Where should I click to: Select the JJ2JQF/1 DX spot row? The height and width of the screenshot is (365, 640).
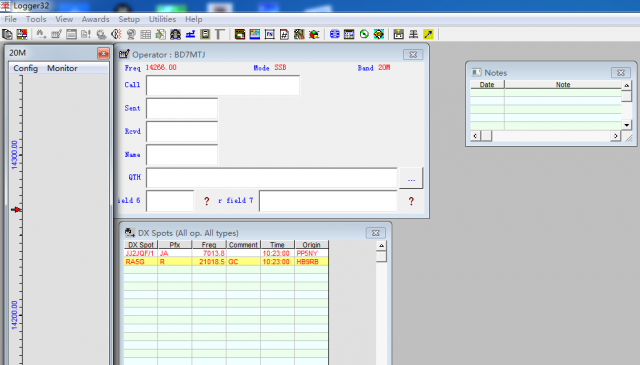[226, 254]
